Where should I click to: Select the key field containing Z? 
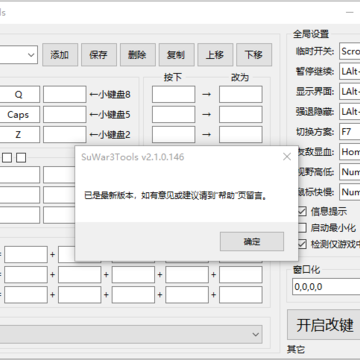point(19,135)
